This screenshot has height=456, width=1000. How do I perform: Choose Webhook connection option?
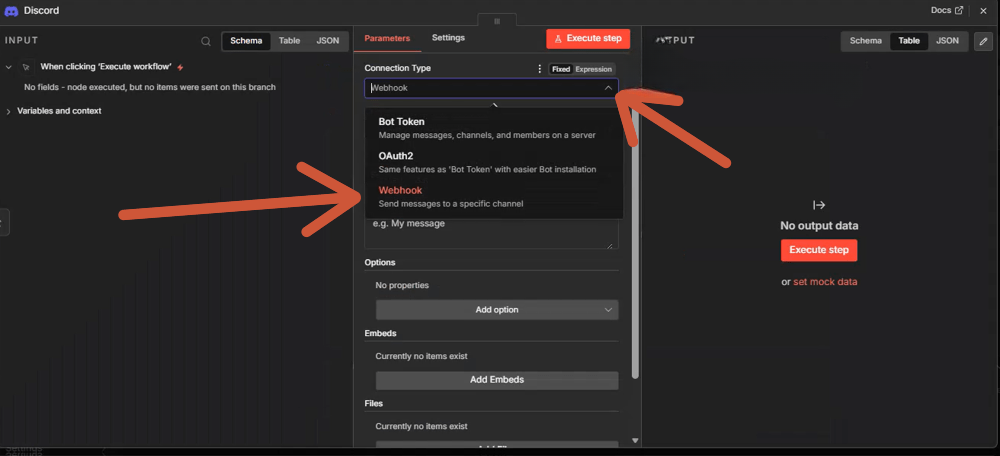pos(494,196)
